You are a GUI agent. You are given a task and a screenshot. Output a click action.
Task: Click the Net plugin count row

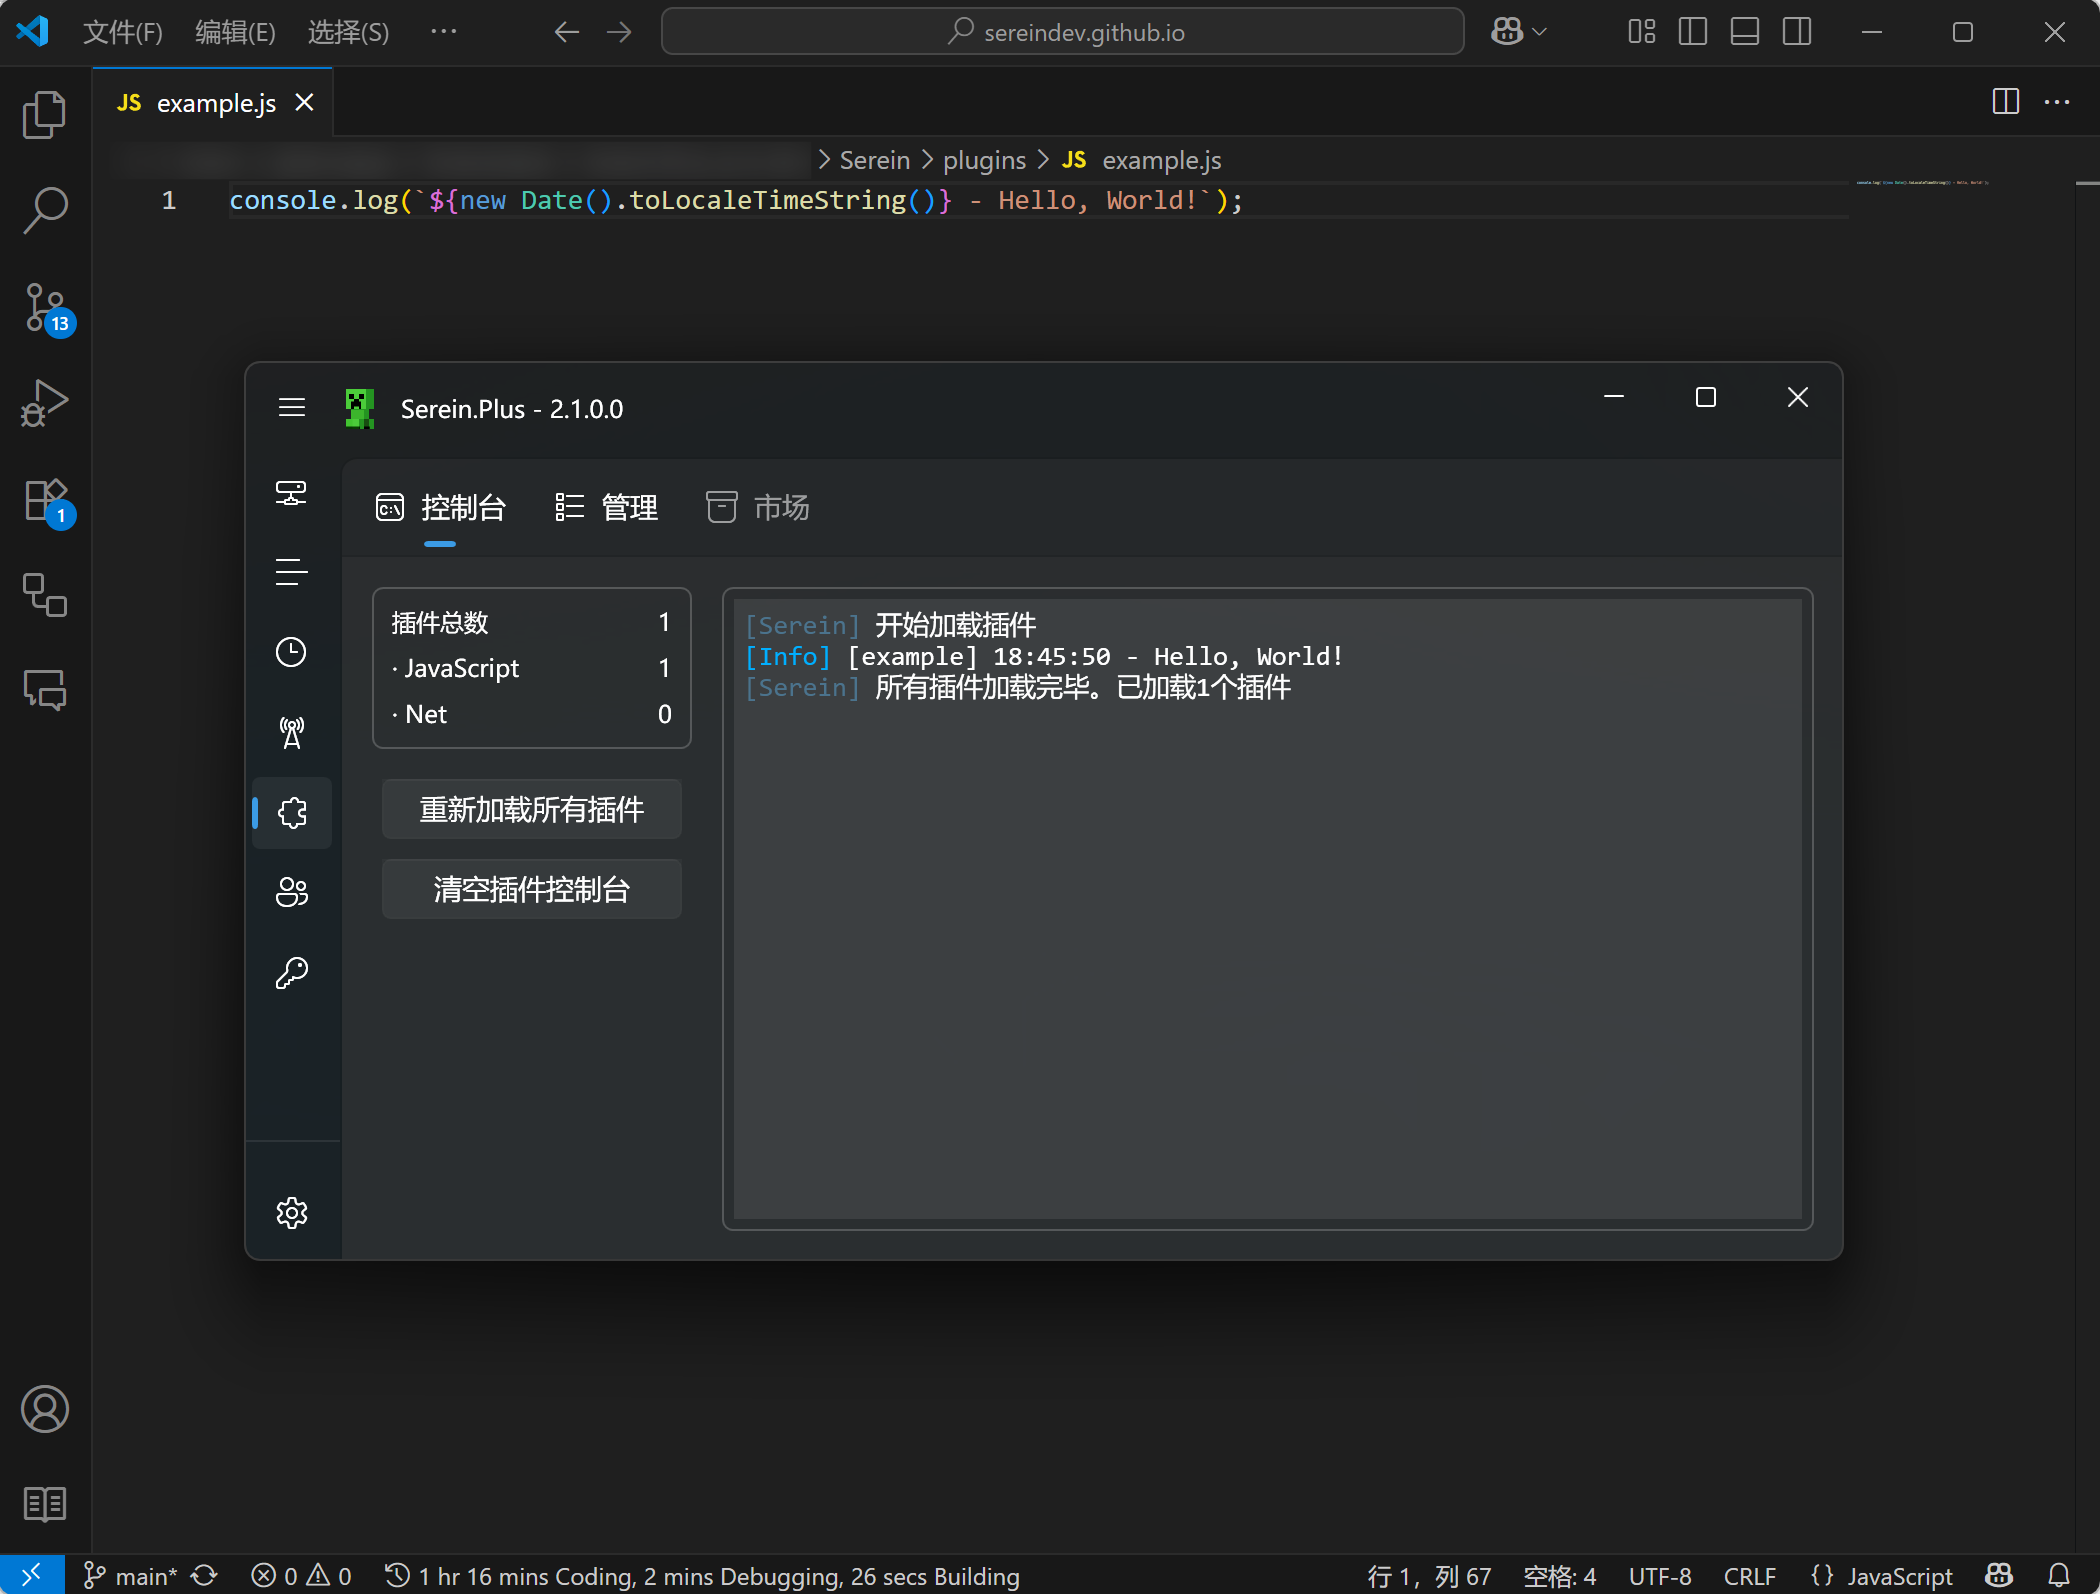click(531, 714)
